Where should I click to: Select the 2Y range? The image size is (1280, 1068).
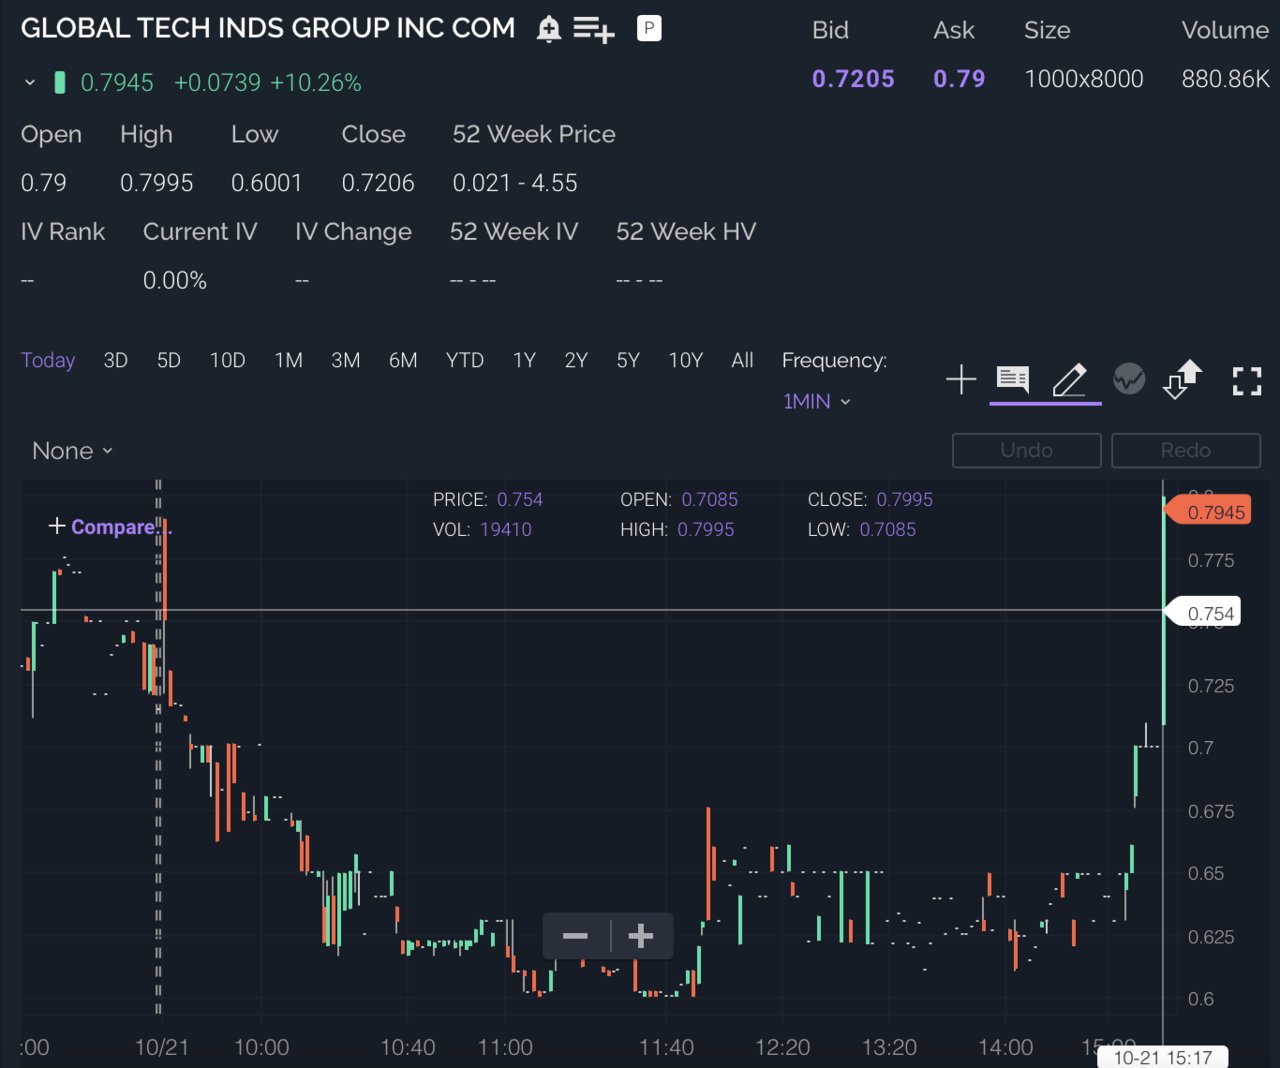(x=576, y=360)
